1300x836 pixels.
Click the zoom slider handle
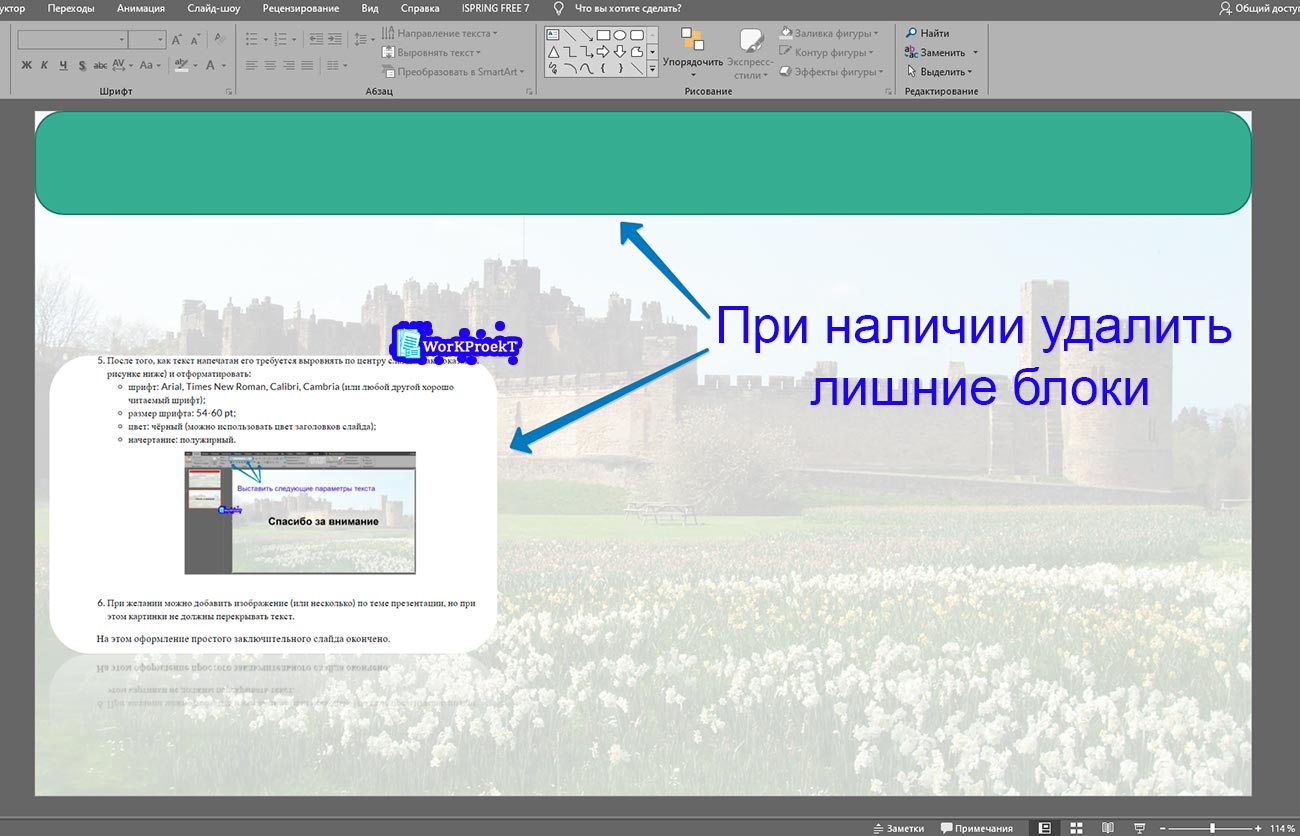coord(1212,828)
